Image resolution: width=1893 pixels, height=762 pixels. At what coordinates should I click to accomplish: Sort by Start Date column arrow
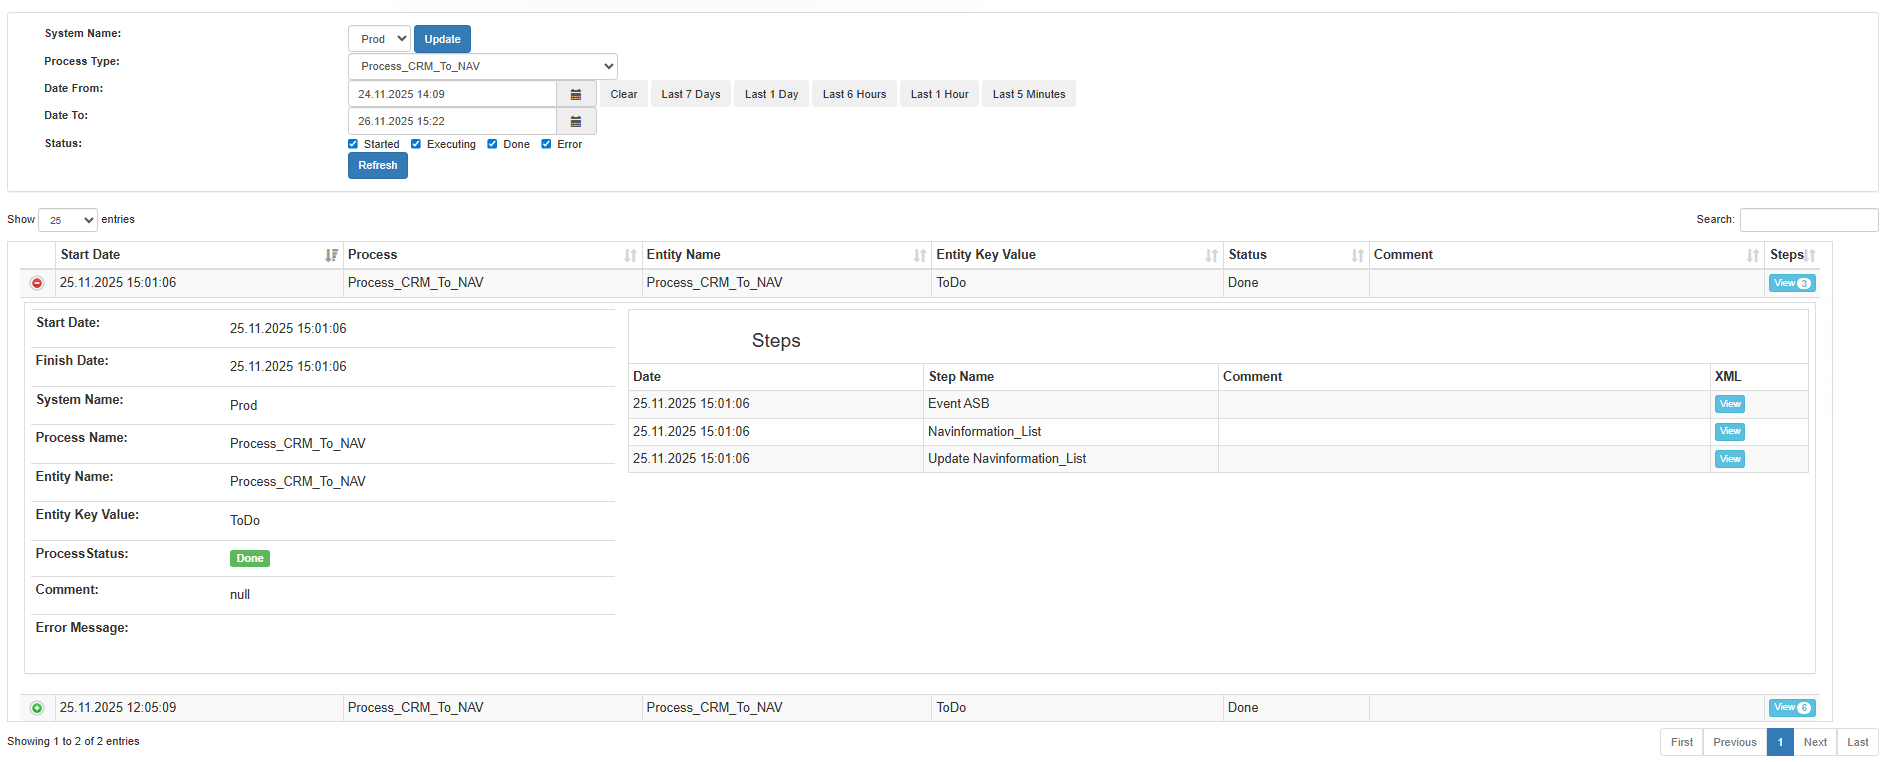[x=331, y=256]
